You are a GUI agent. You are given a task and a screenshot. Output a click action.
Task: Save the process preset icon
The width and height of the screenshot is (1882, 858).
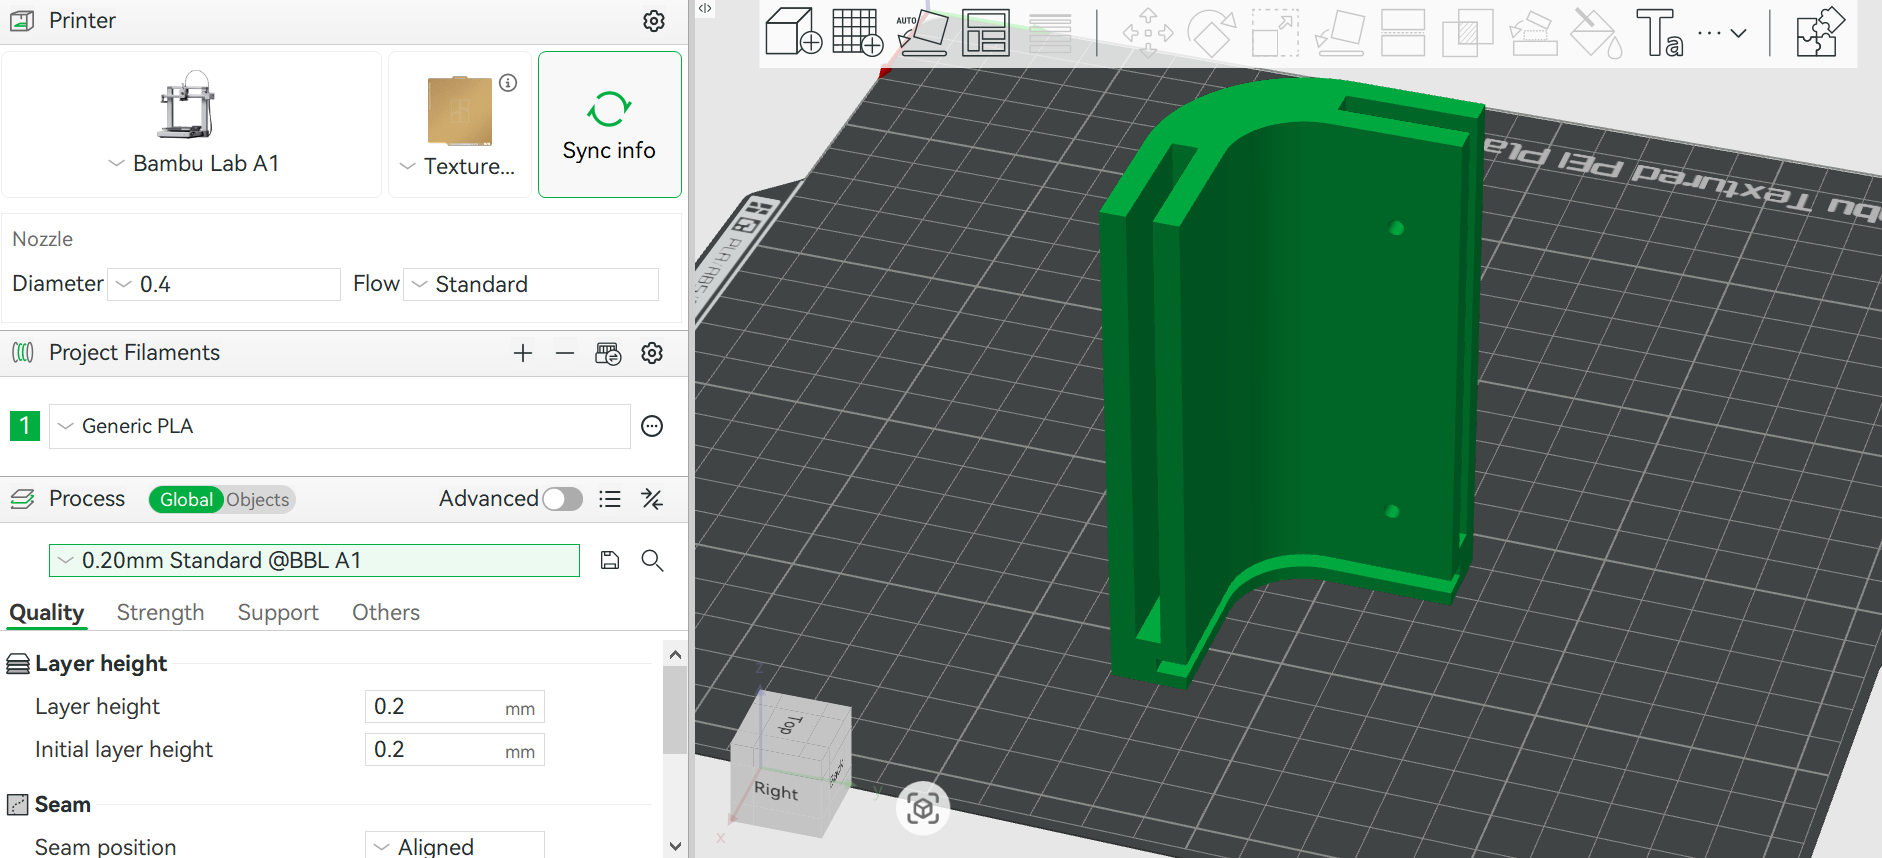click(610, 560)
